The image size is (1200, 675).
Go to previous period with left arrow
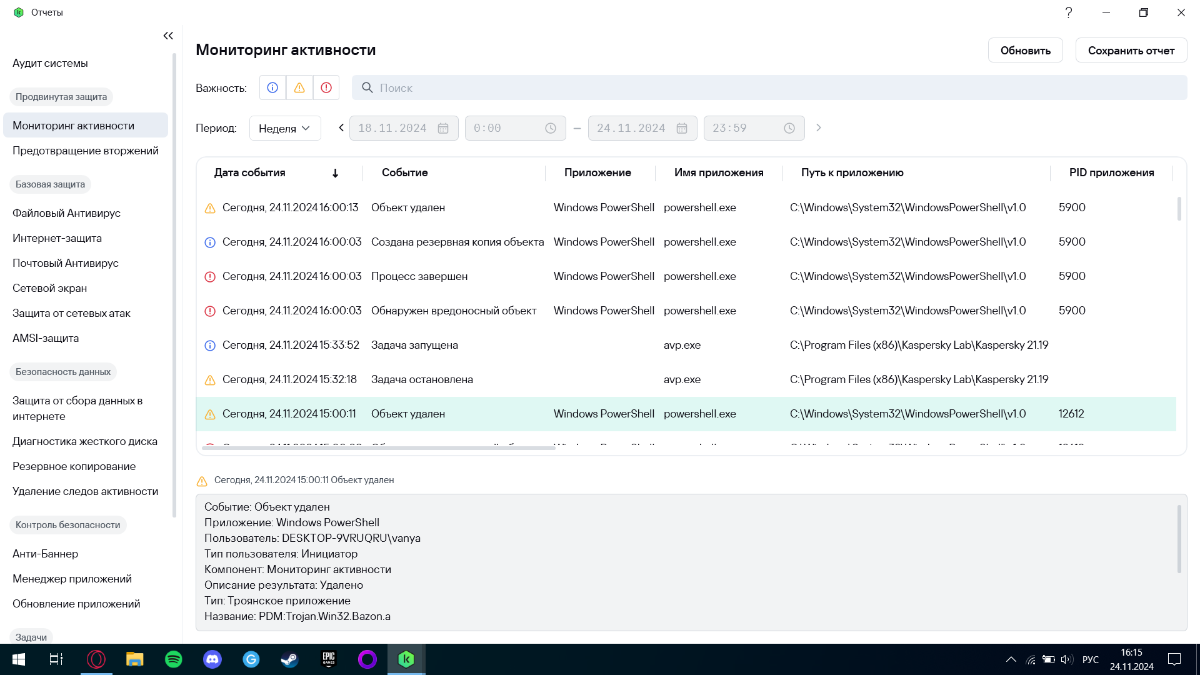pyautogui.click(x=341, y=128)
